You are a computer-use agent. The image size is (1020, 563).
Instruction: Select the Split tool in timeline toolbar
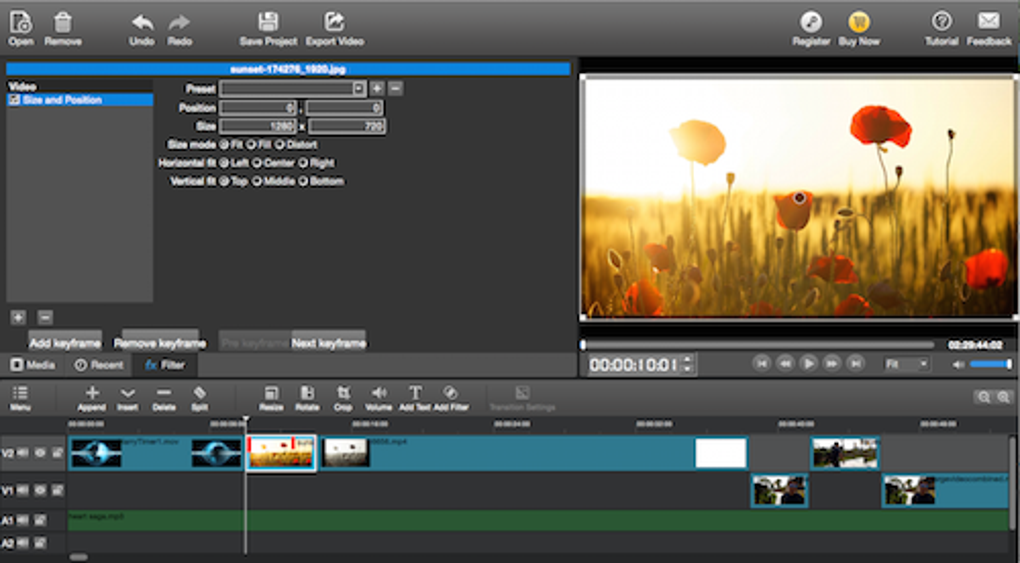(x=199, y=394)
